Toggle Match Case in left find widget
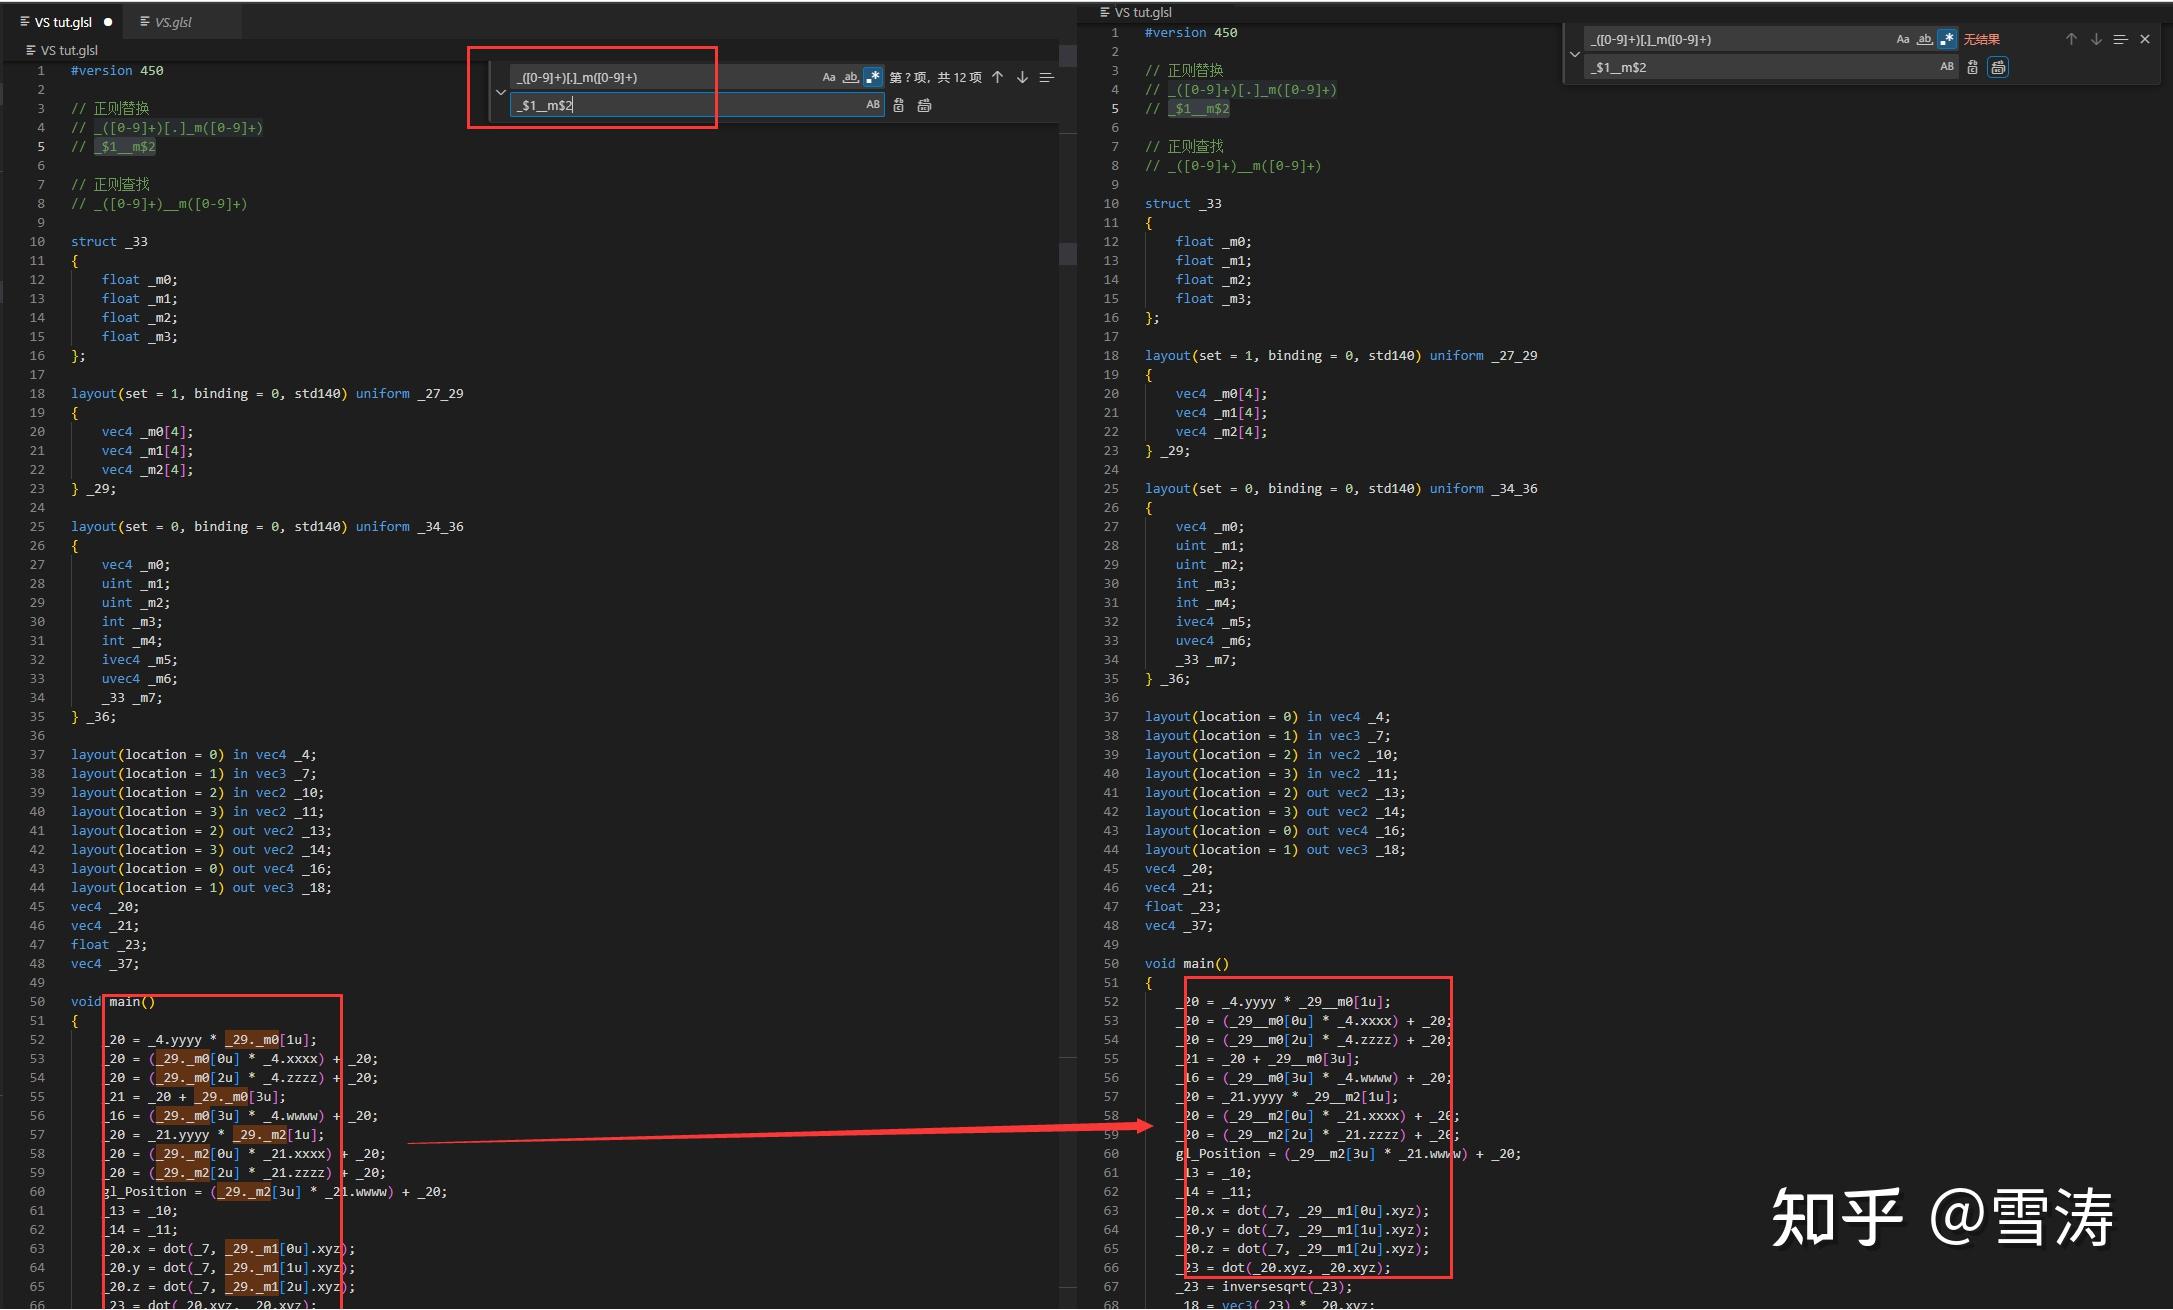This screenshot has width=2173, height=1310. (828, 77)
